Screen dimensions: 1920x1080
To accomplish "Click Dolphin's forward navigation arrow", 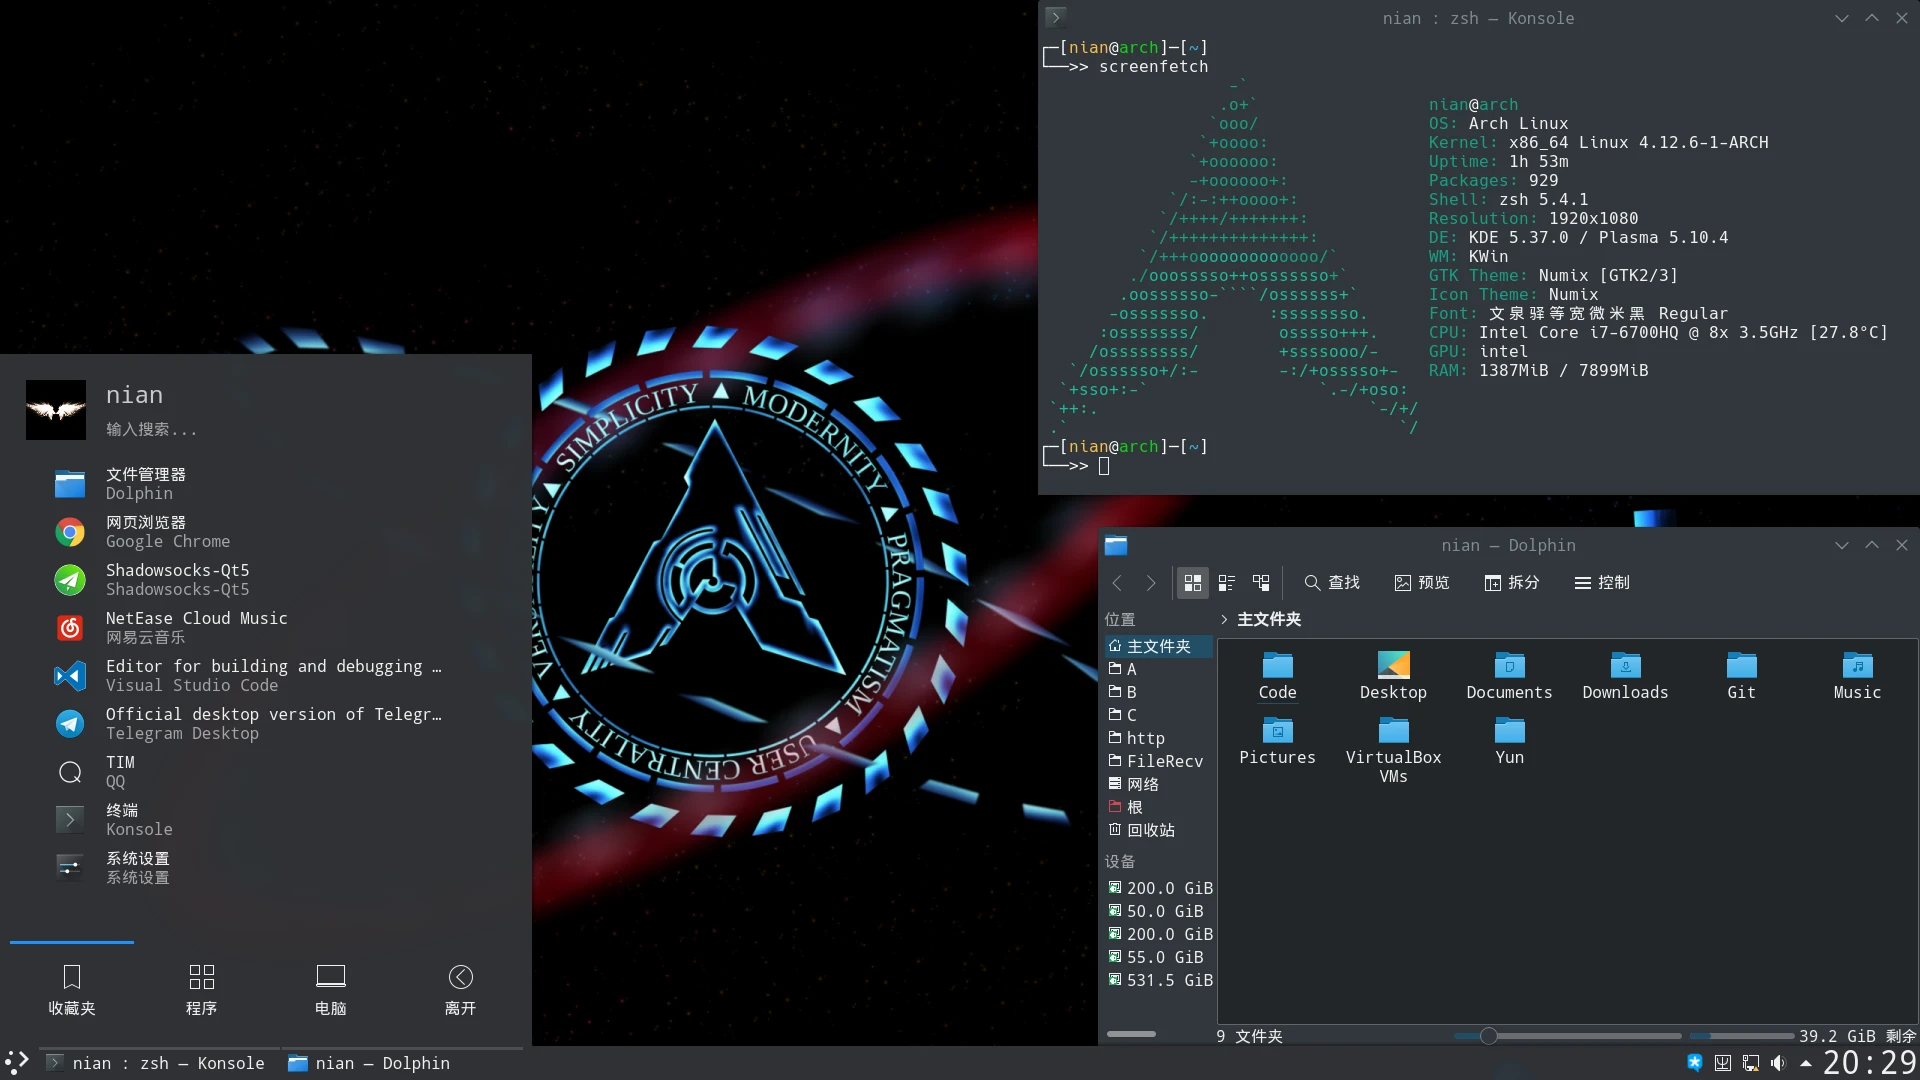I will pyautogui.click(x=1151, y=583).
